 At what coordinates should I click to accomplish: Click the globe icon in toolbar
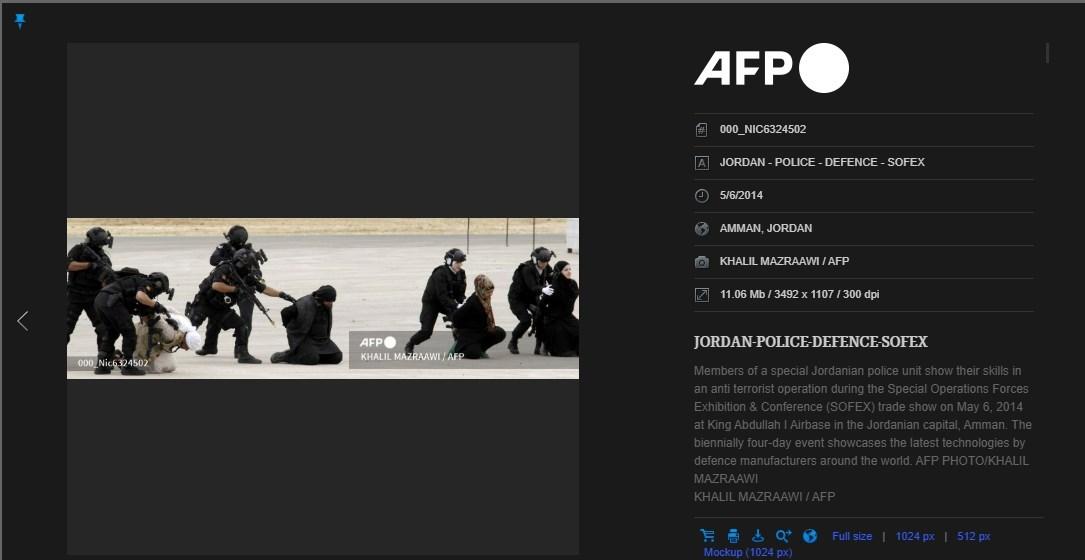click(x=810, y=536)
